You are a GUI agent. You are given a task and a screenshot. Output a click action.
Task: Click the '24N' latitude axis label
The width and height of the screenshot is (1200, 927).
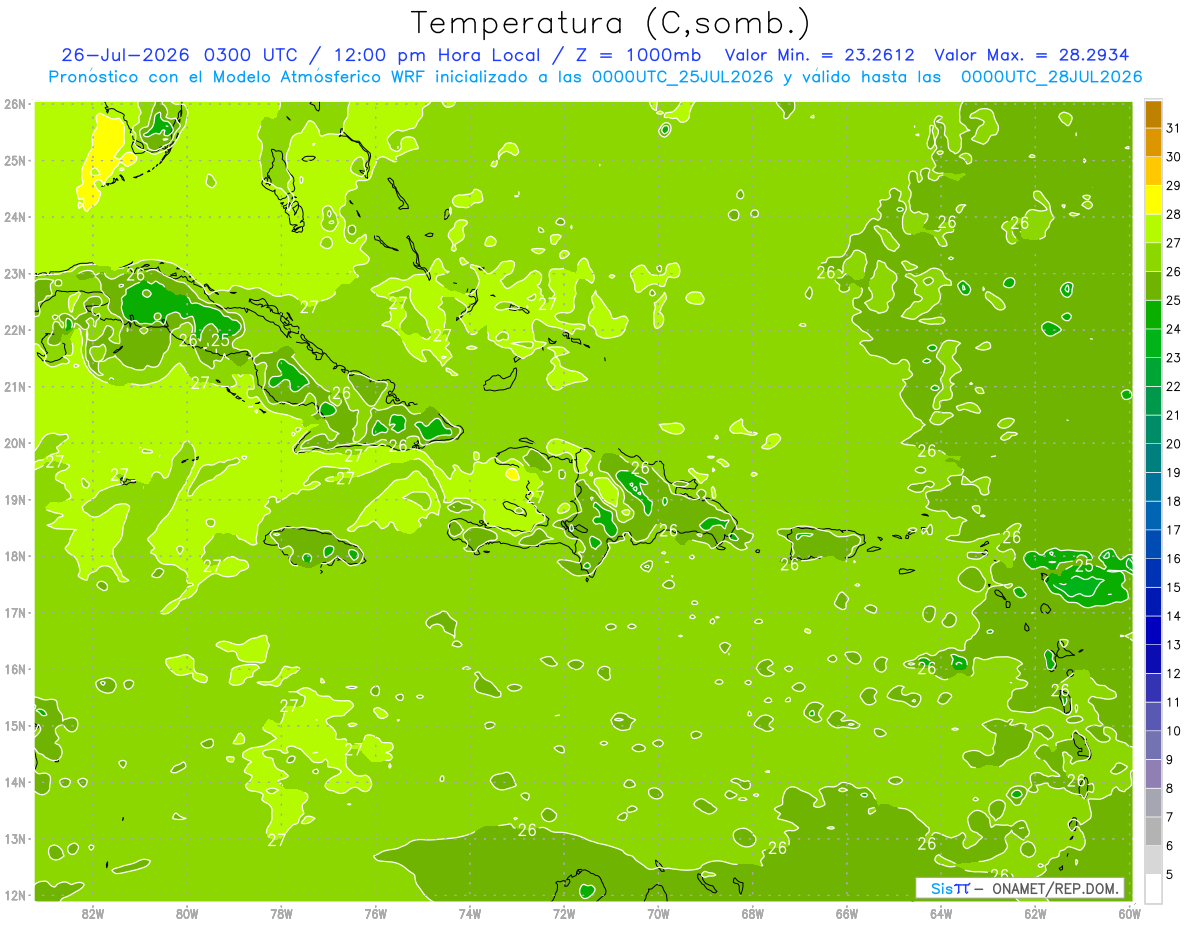click(14, 217)
